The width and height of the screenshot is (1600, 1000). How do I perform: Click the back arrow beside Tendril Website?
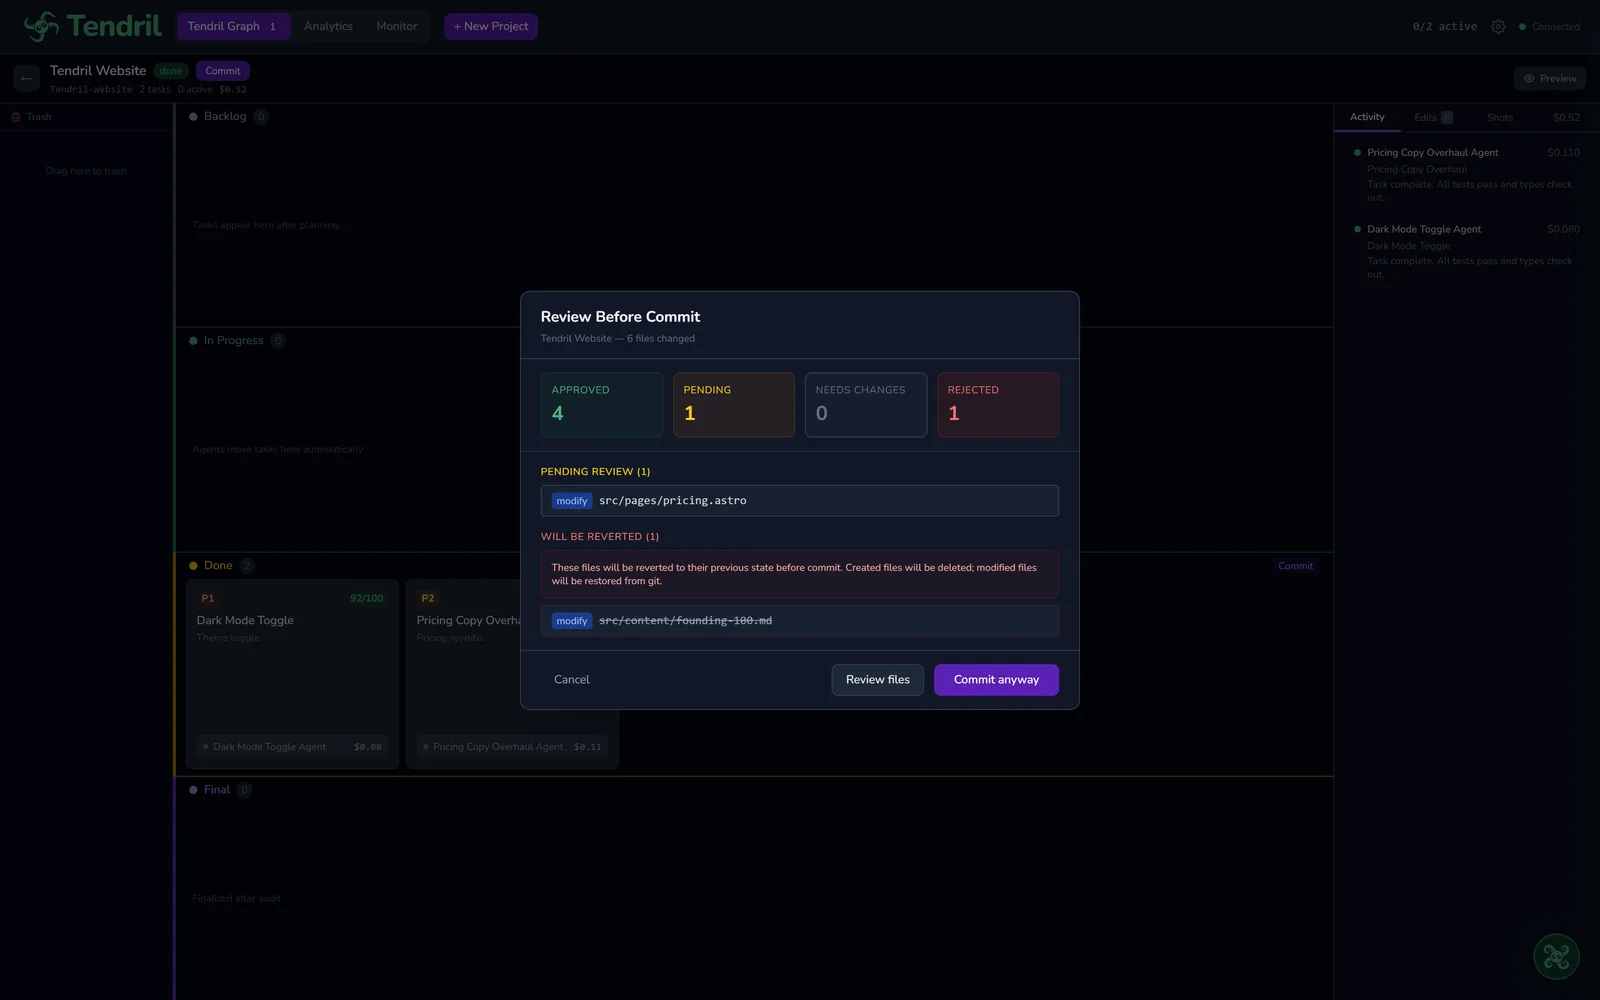click(x=27, y=78)
